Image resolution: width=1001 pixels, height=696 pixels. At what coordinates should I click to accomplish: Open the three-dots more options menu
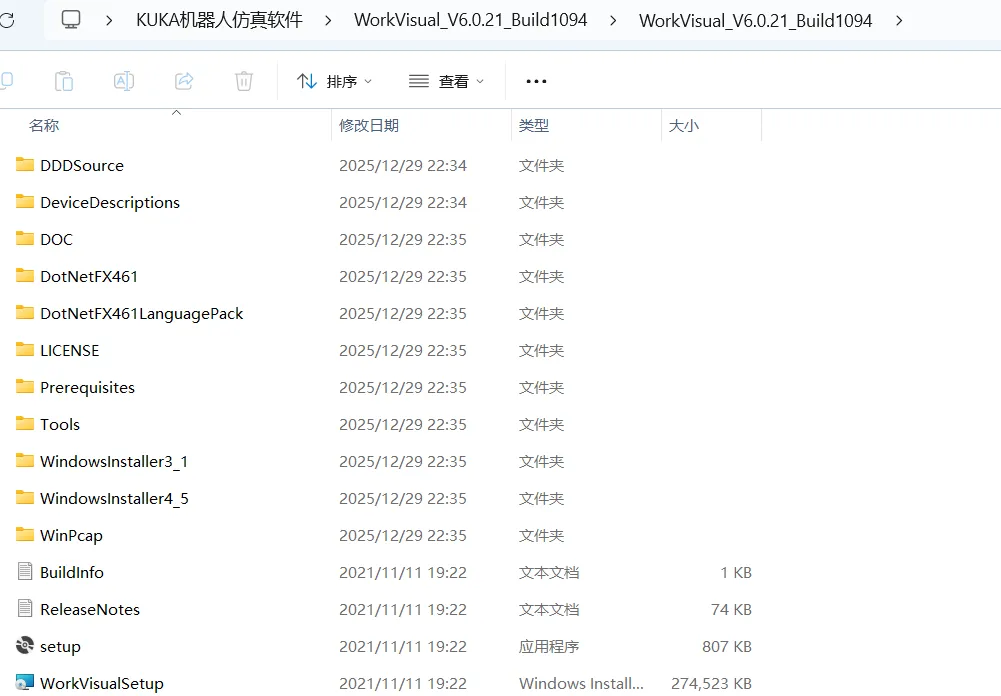click(x=536, y=81)
